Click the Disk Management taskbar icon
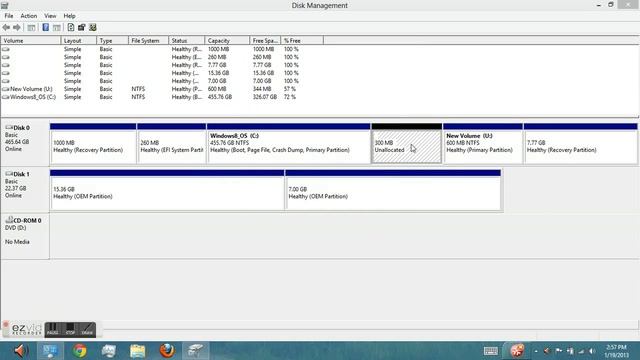The height and width of the screenshot is (360, 640). (x=196, y=351)
